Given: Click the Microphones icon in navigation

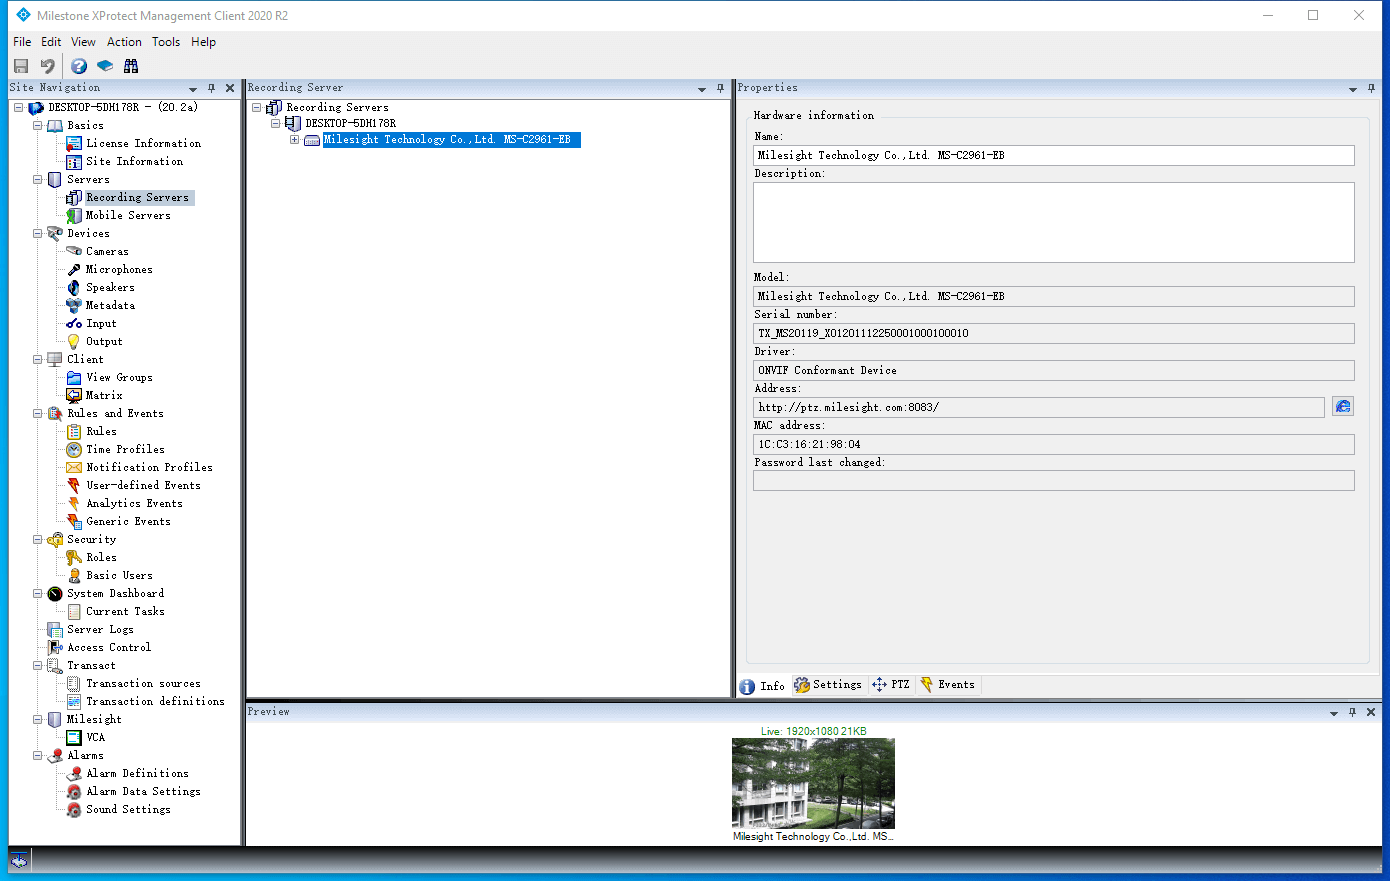Looking at the screenshot, I should (74, 269).
